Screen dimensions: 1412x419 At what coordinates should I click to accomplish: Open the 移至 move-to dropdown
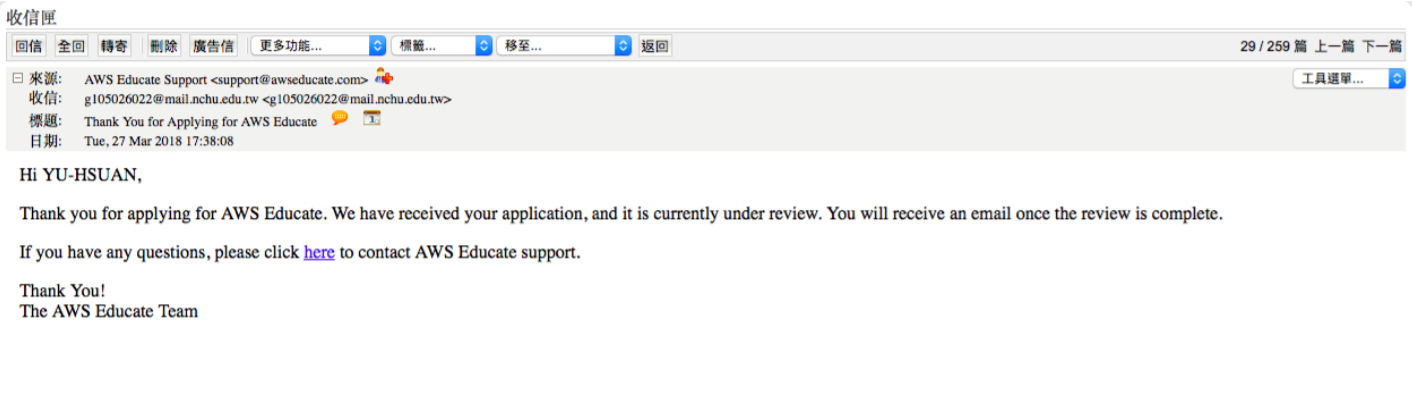coord(564,46)
